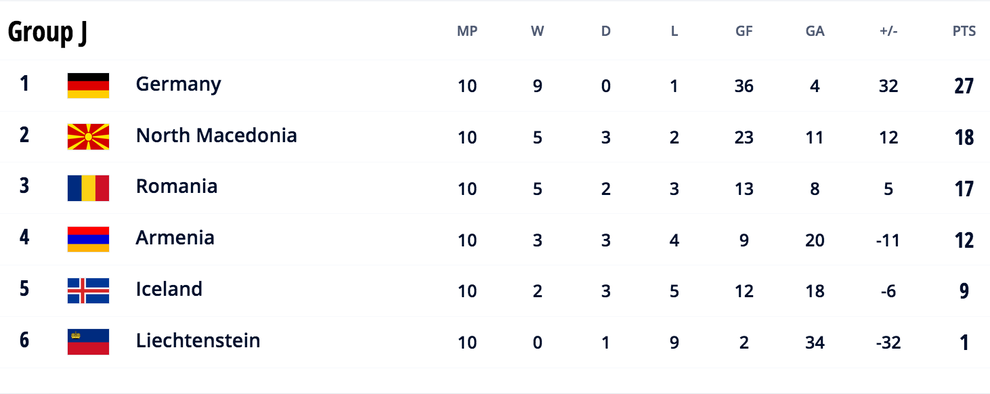Image resolution: width=990 pixels, height=394 pixels.
Task: Select Germany's 27 points value
Action: point(964,86)
